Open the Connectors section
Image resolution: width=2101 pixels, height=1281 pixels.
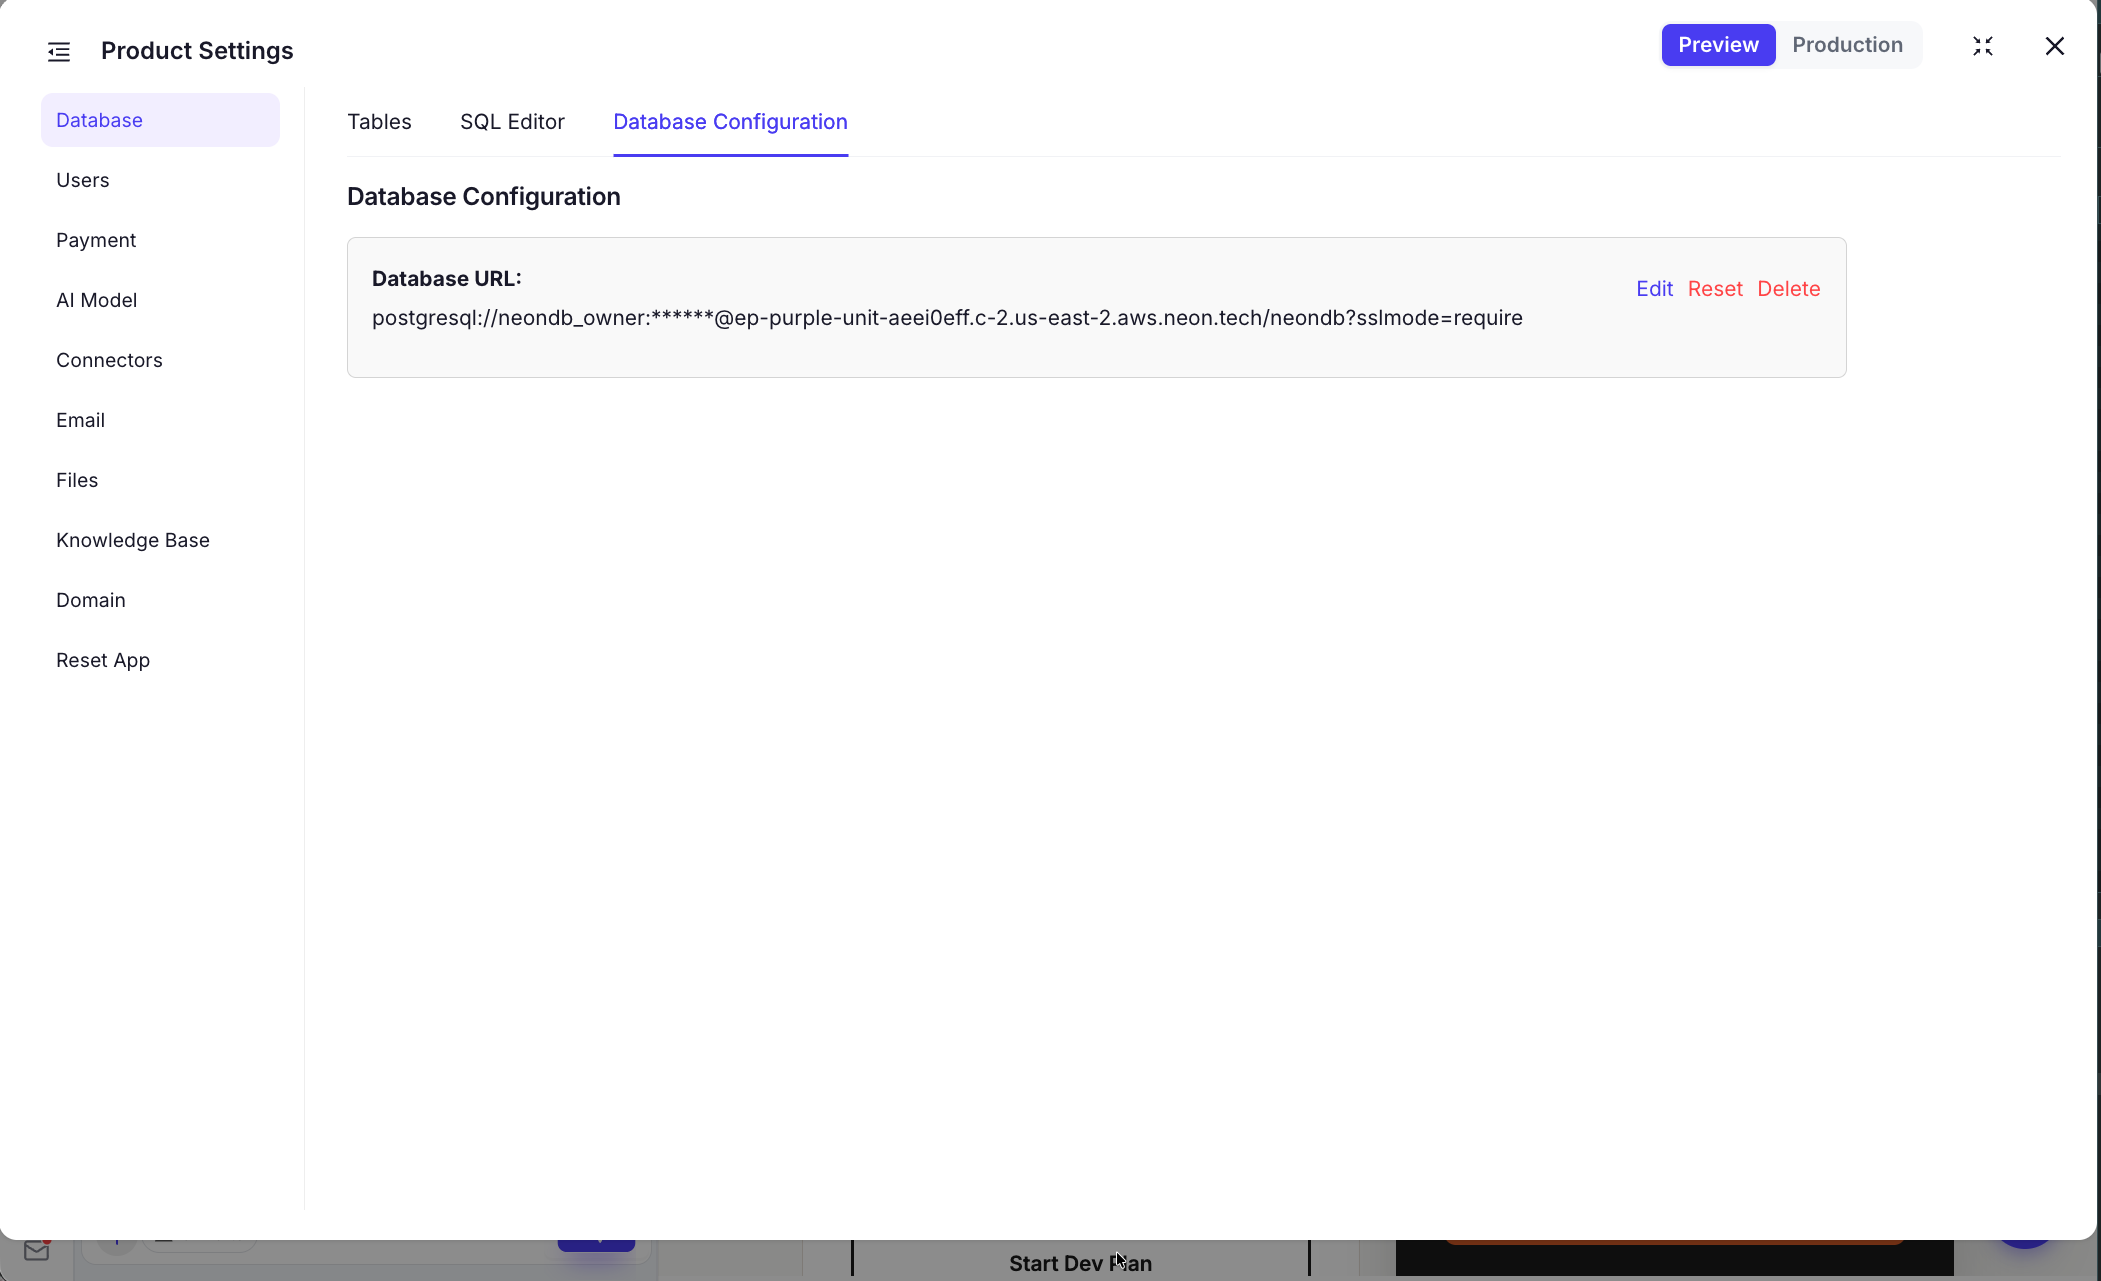109,360
